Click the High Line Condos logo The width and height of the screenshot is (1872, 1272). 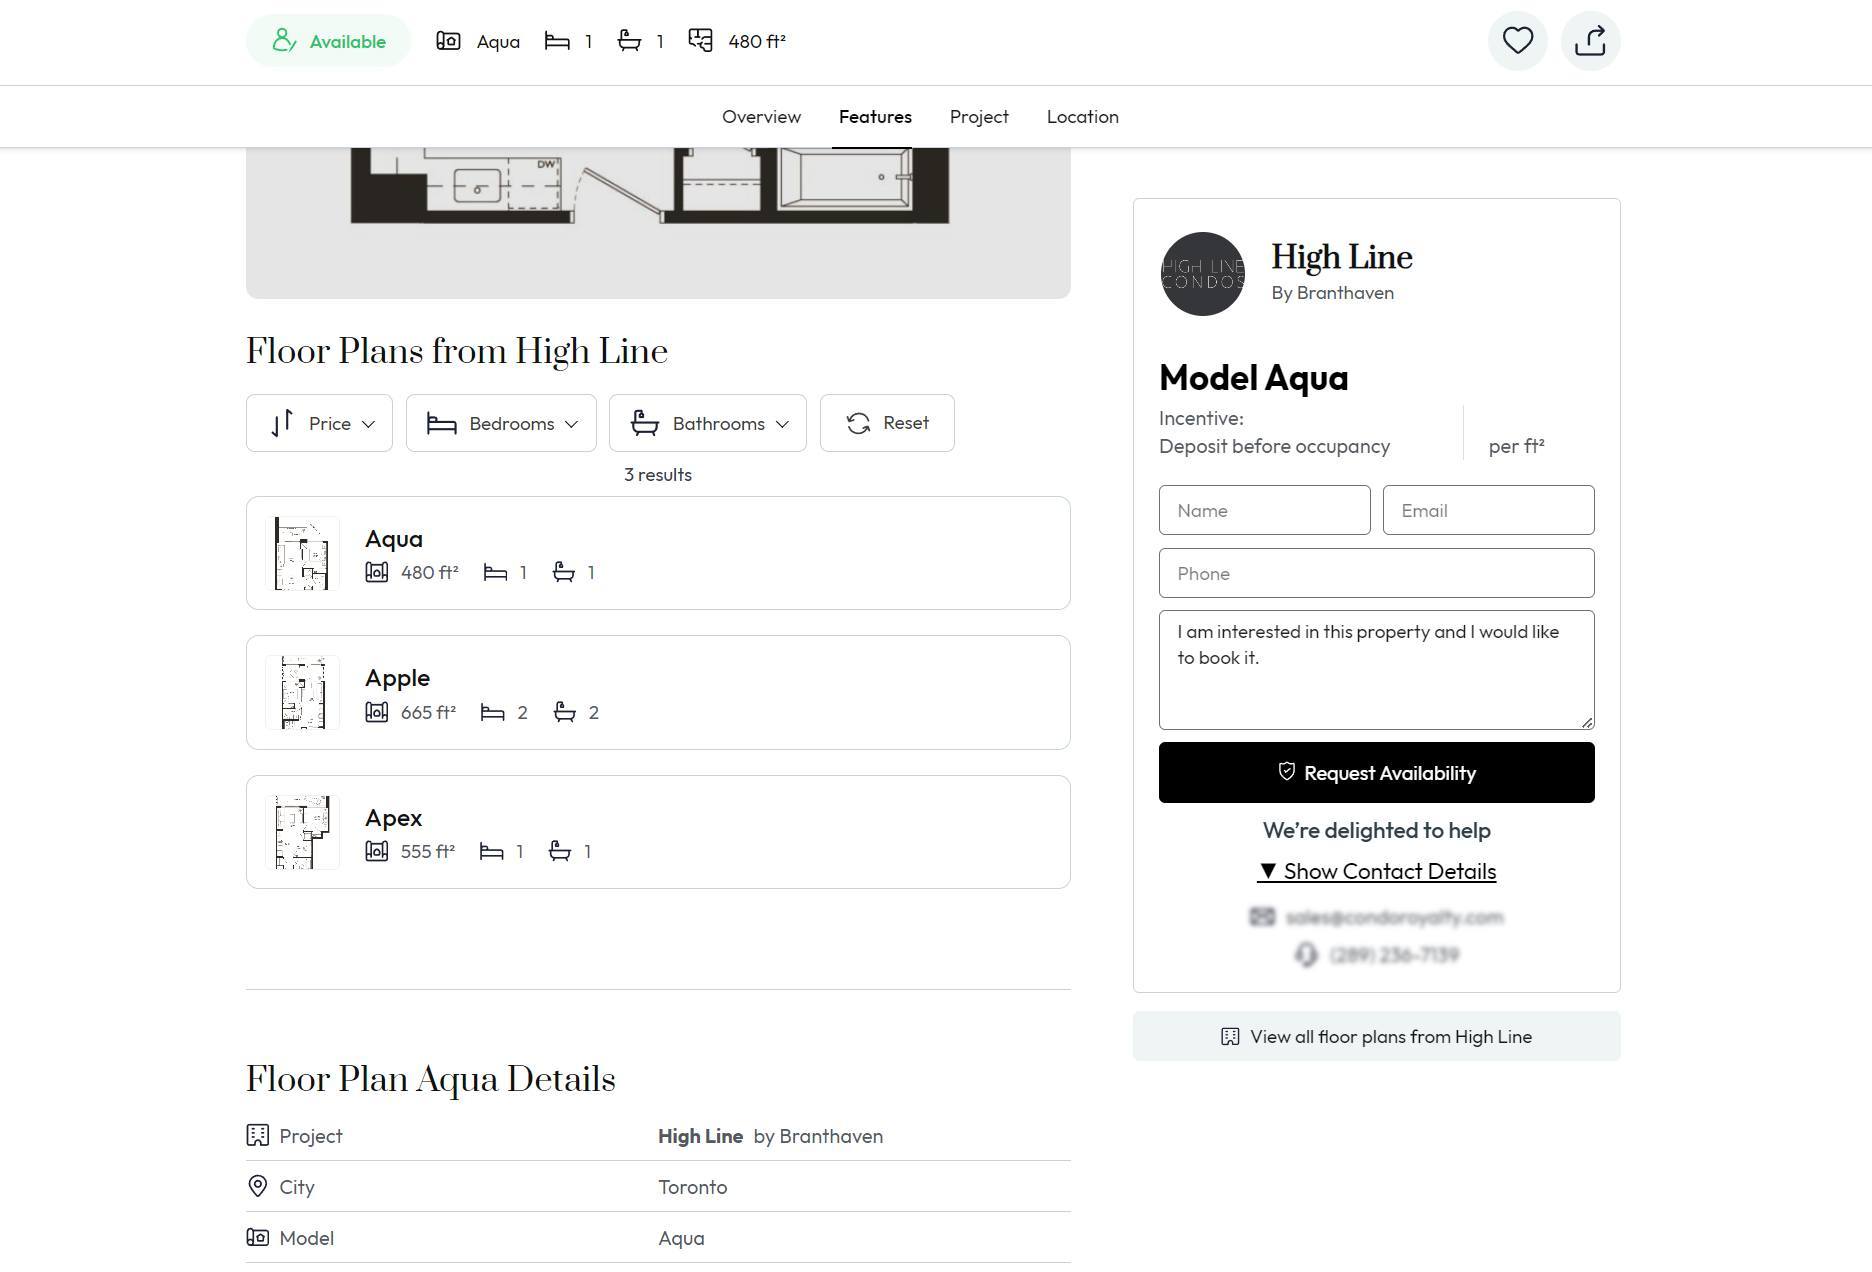coord(1202,274)
